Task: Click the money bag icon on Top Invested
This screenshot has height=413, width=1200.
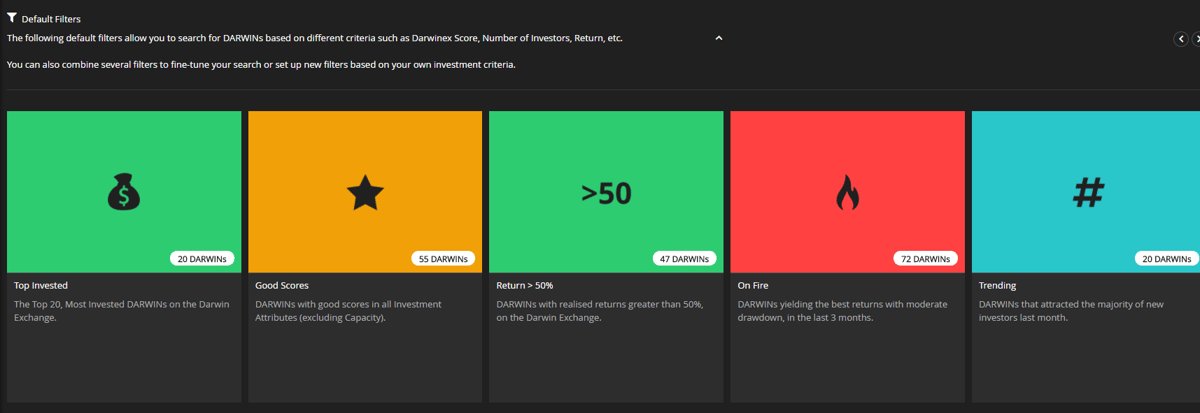Action: [124, 192]
